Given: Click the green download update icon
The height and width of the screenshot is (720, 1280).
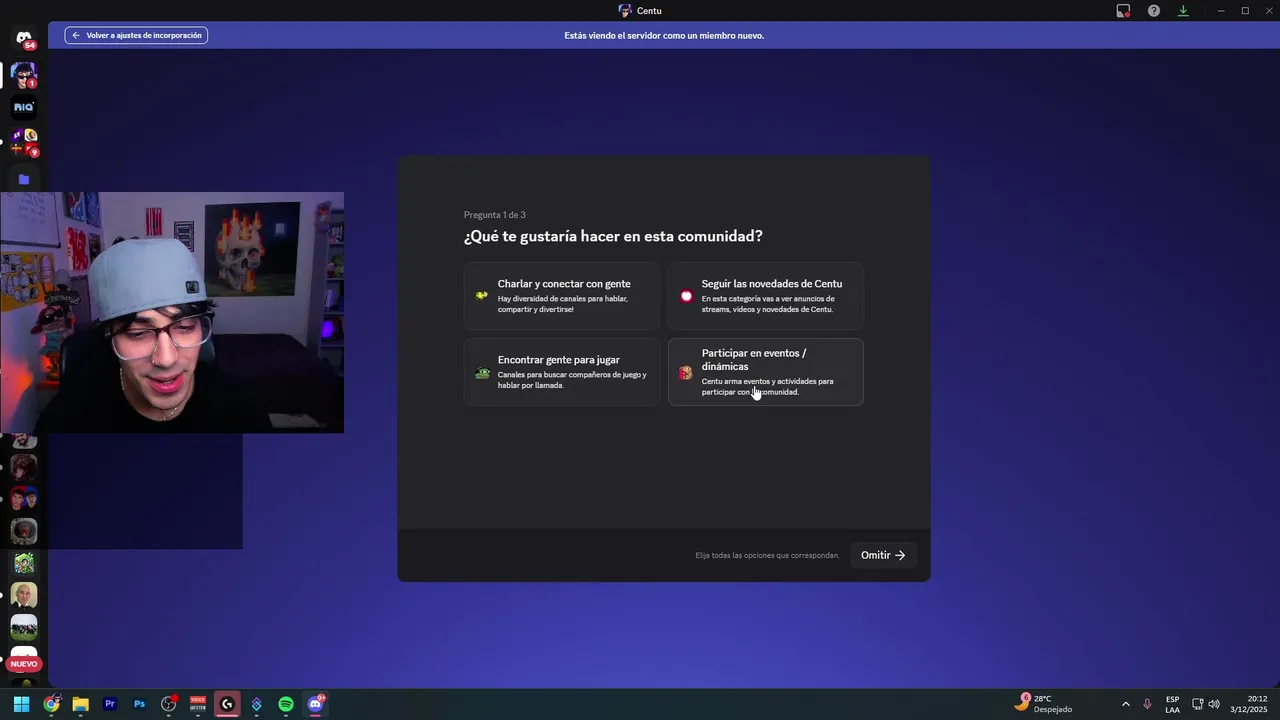Looking at the screenshot, I should (x=1183, y=11).
